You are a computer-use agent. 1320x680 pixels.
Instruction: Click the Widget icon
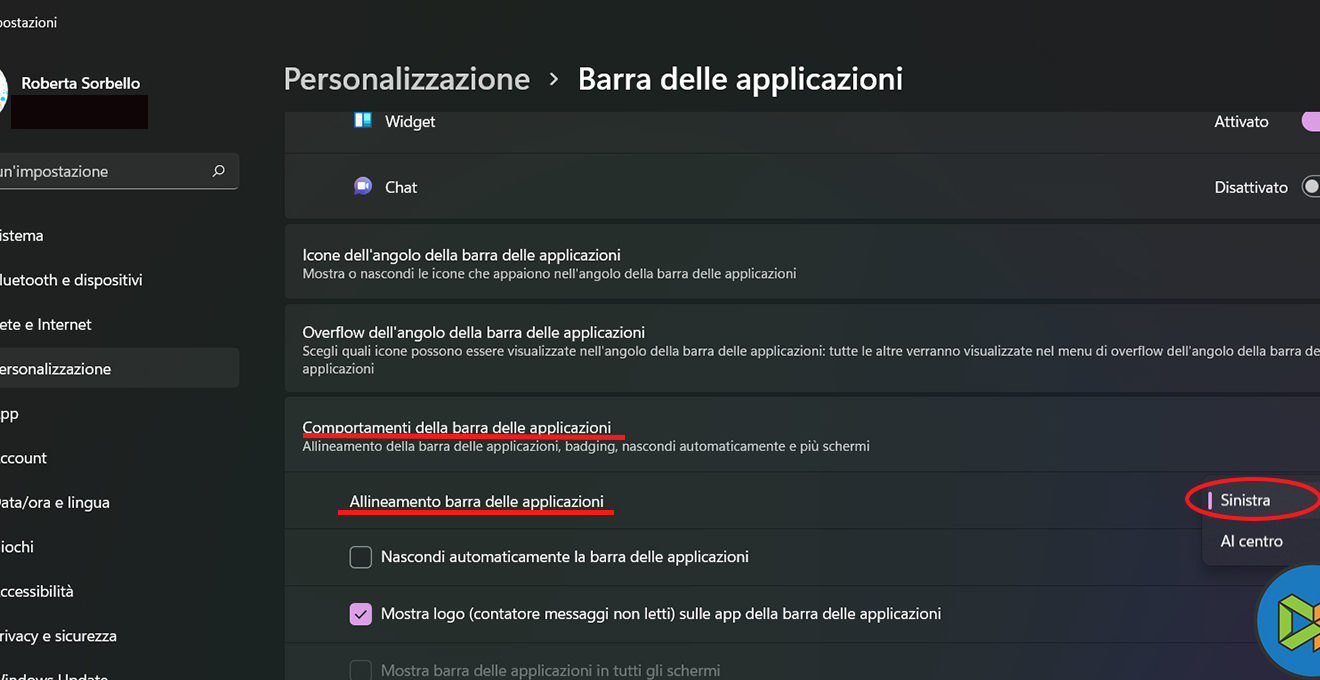362,121
